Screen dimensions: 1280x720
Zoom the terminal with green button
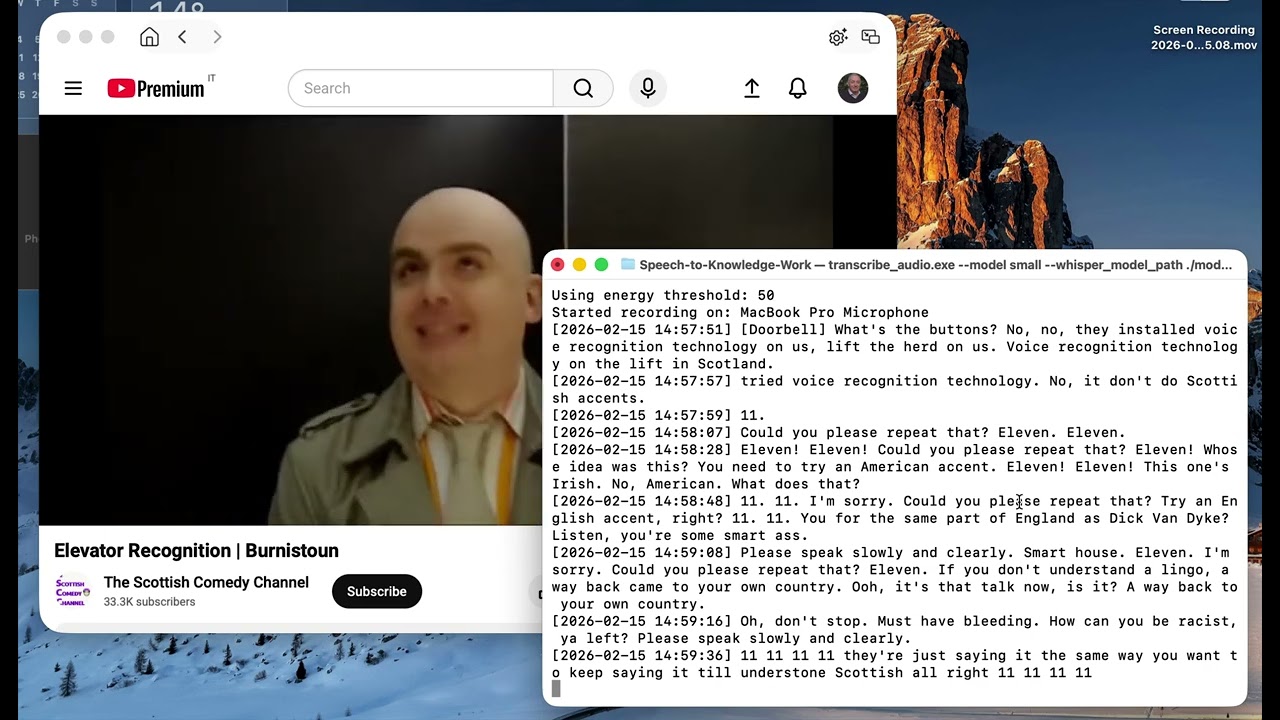click(602, 265)
